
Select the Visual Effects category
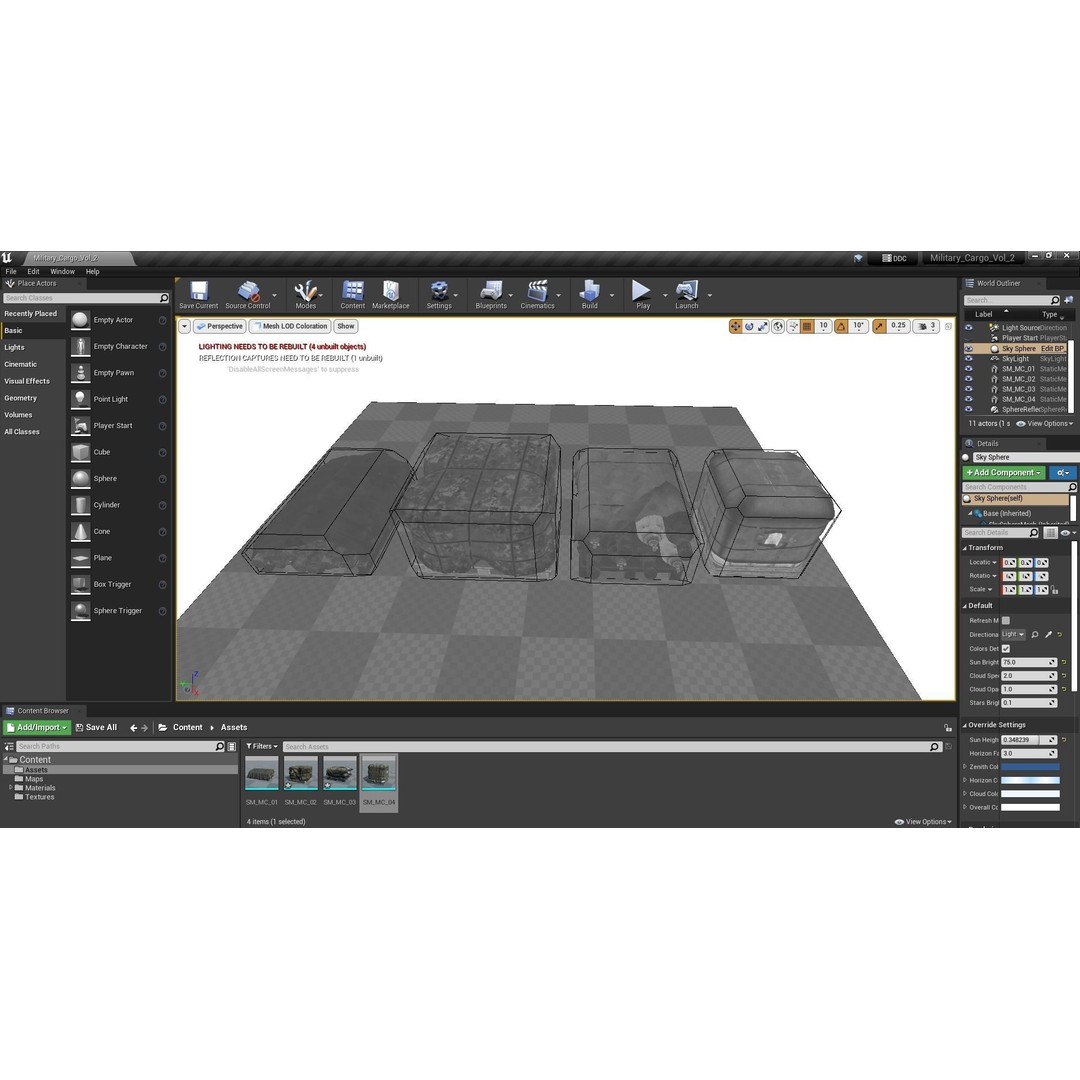(x=27, y=381)
